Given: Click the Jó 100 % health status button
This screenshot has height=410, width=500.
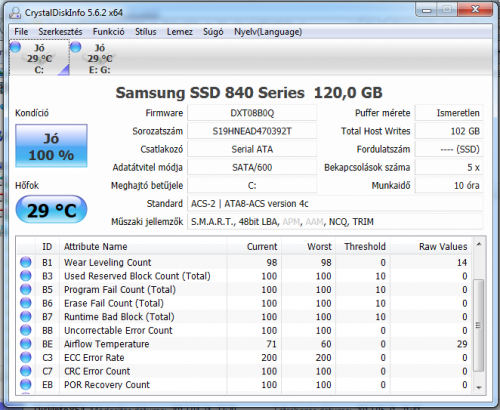Looking at the screenshot, I should [51, 146].
